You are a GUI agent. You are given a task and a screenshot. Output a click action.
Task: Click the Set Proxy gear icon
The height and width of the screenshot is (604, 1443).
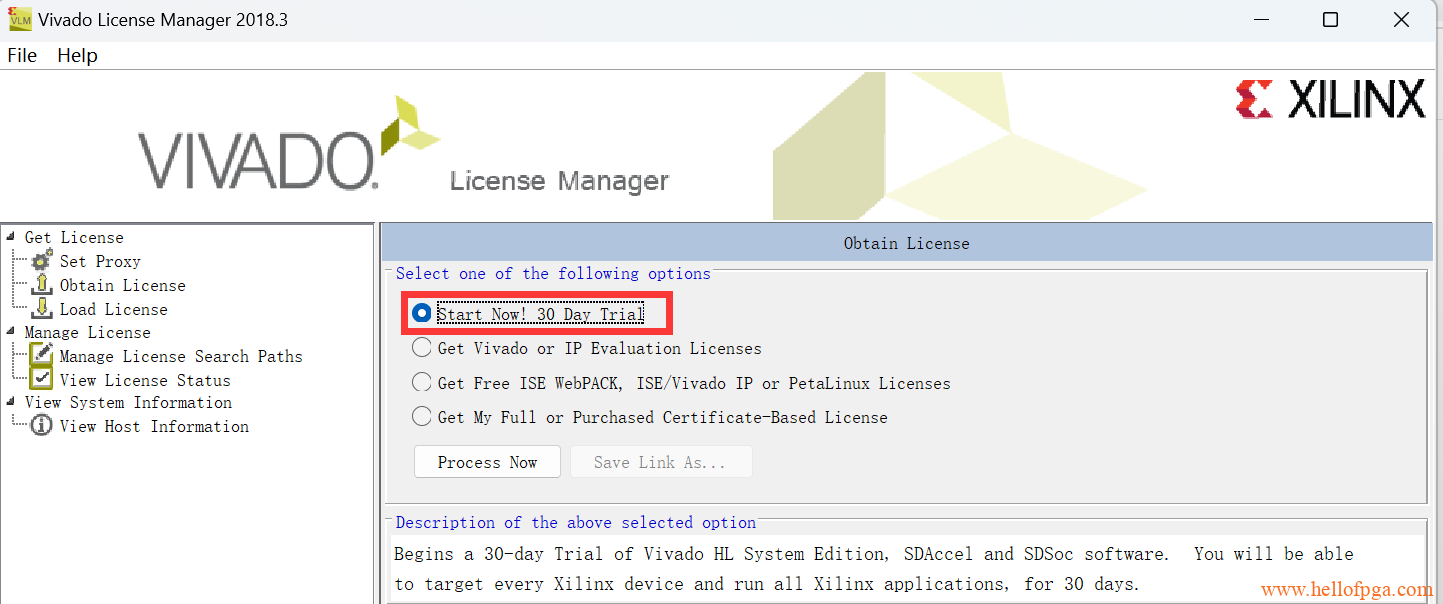tap(42, 261)
